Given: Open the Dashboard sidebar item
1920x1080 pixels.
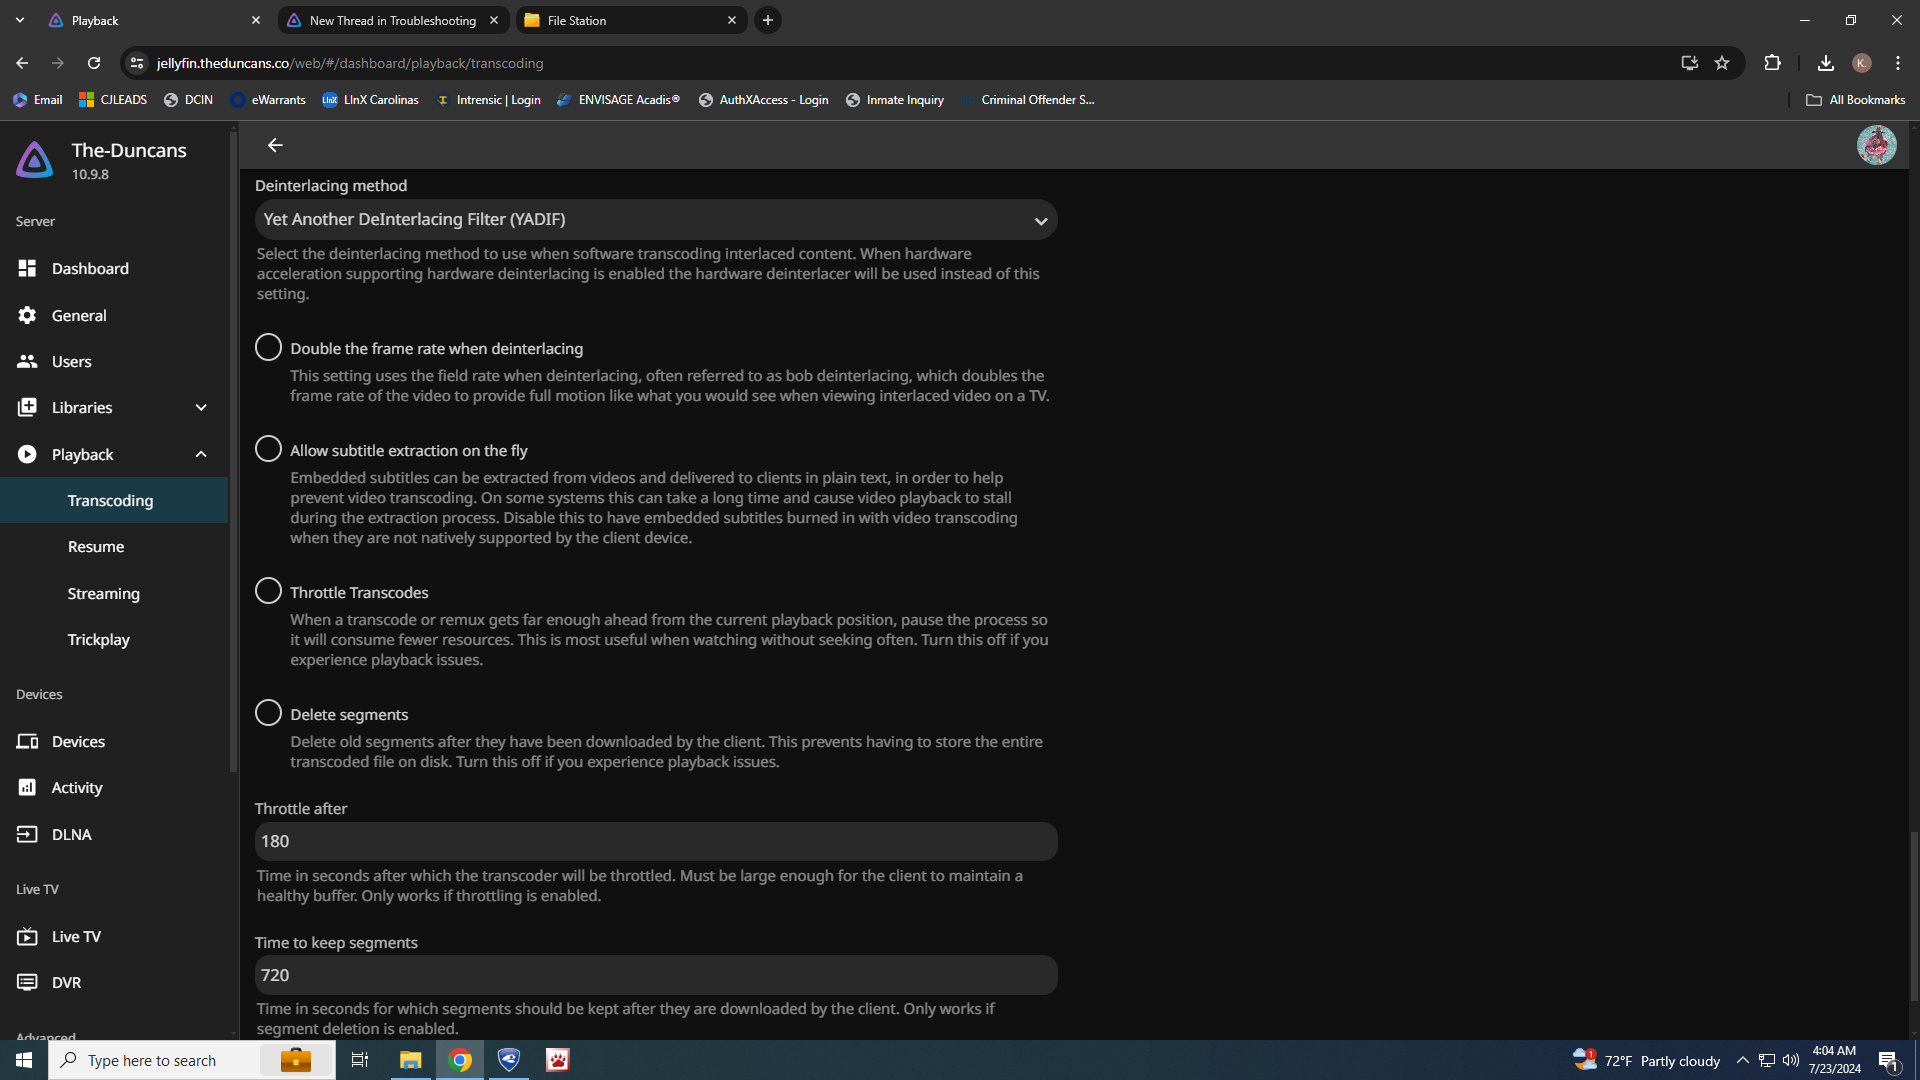Looking at the screenshot, I should point(90,268).
